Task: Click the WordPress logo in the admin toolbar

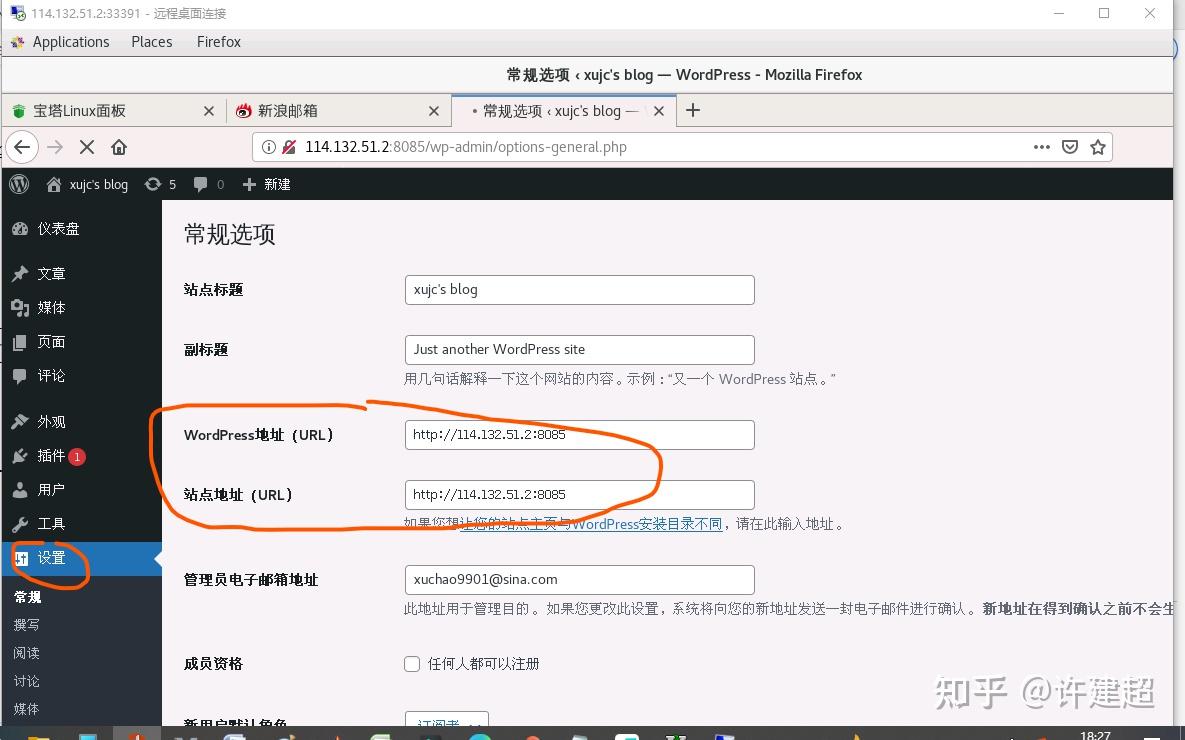Action: pyautogui.click(x=18, y=184)
